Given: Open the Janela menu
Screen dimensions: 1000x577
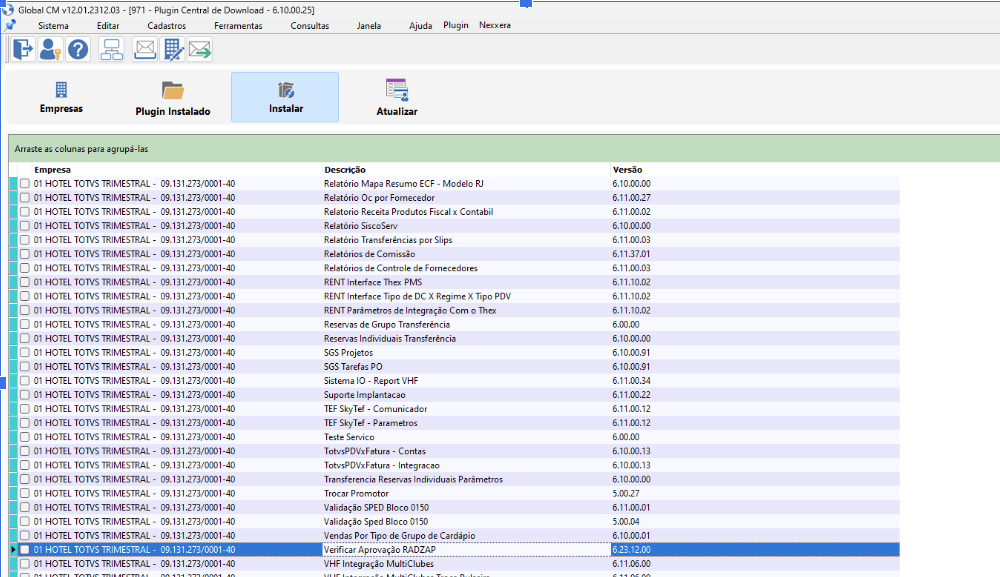Looking at the screenshot, I should [x=369, y=26].
